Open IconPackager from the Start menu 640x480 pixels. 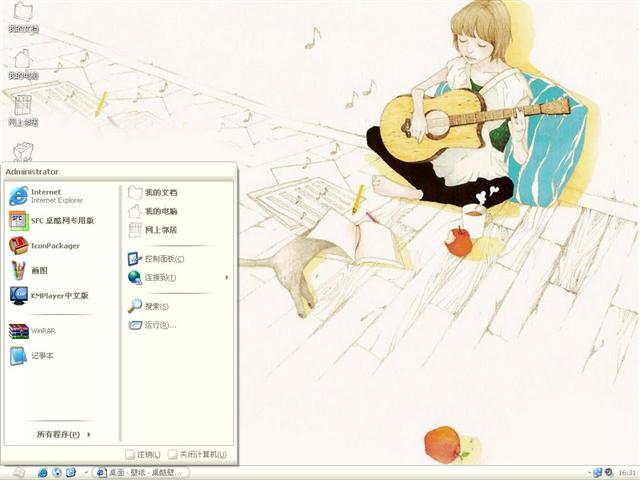[62, 246]
